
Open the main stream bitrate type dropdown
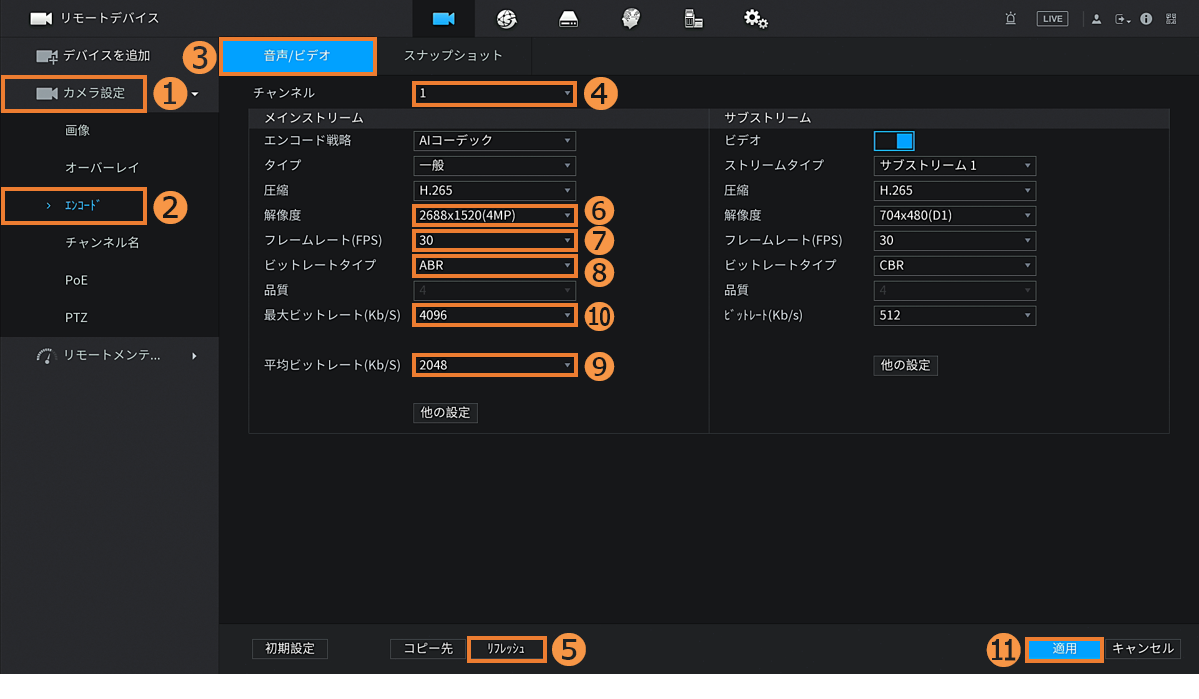[x=494, y=265]
